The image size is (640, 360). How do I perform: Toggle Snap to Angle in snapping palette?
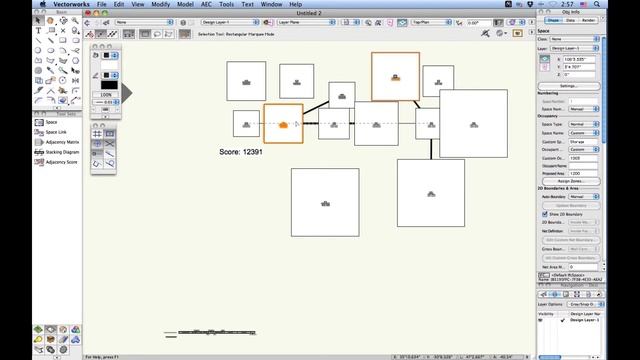97,144
